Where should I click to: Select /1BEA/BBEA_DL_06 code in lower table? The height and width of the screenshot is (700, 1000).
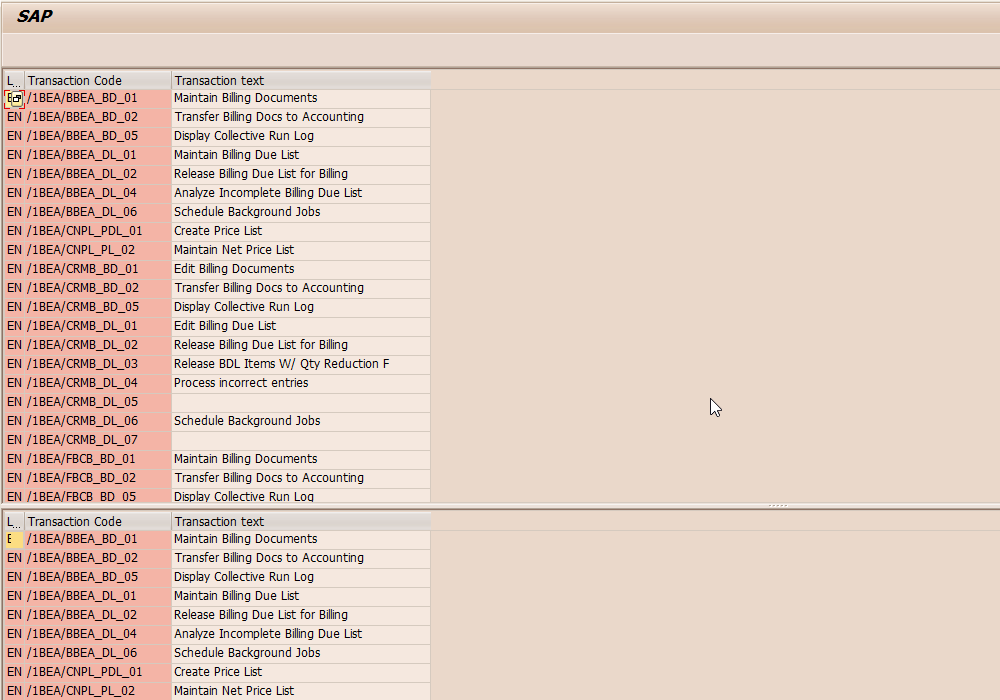pos(98,653)
